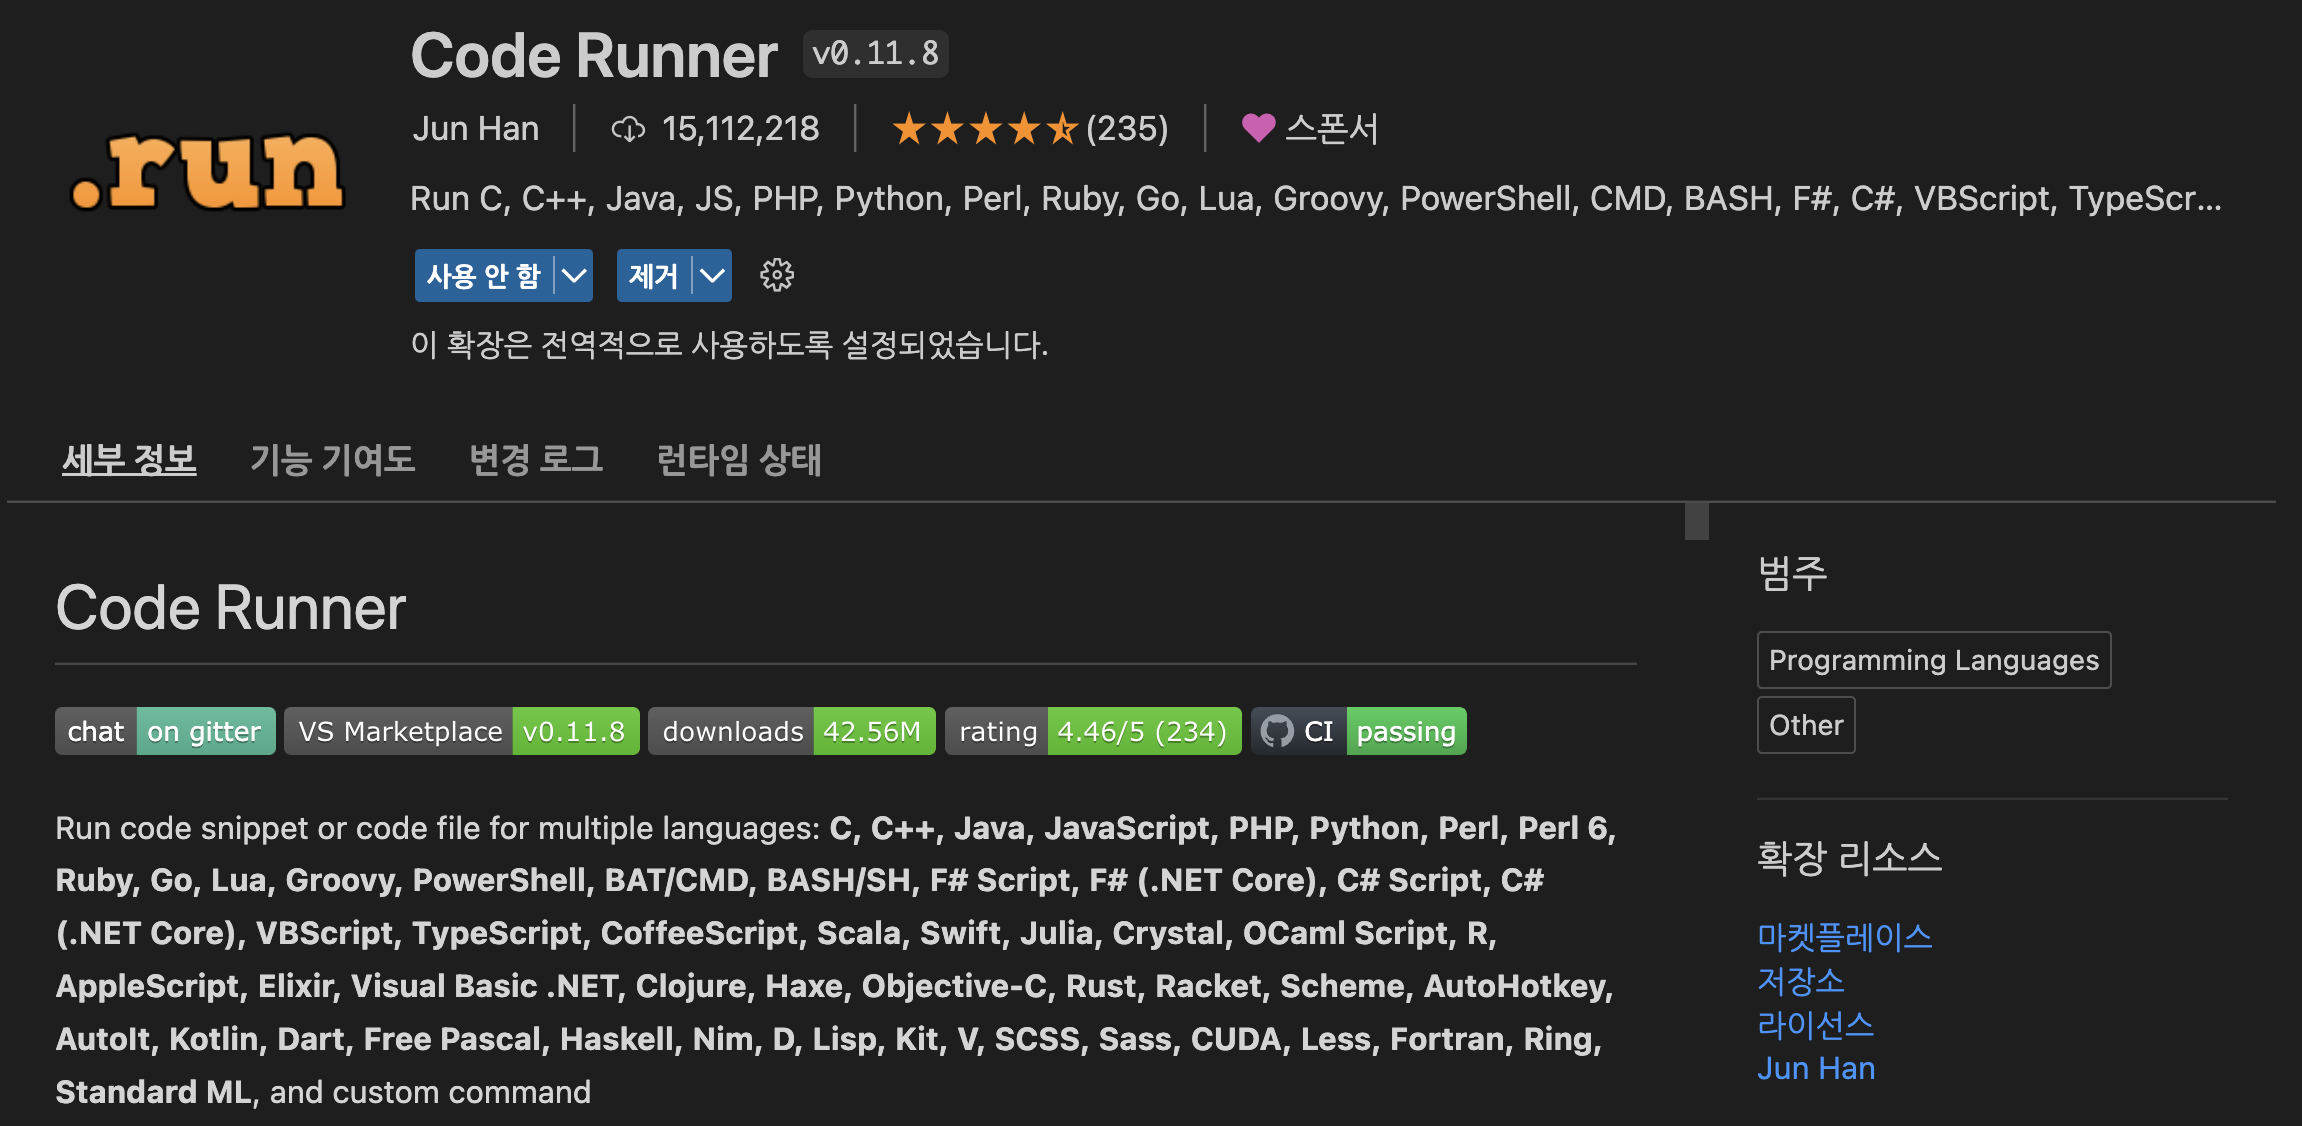
Task: Click the sponsor heart icon
Action: click(x=1257, y=128)
